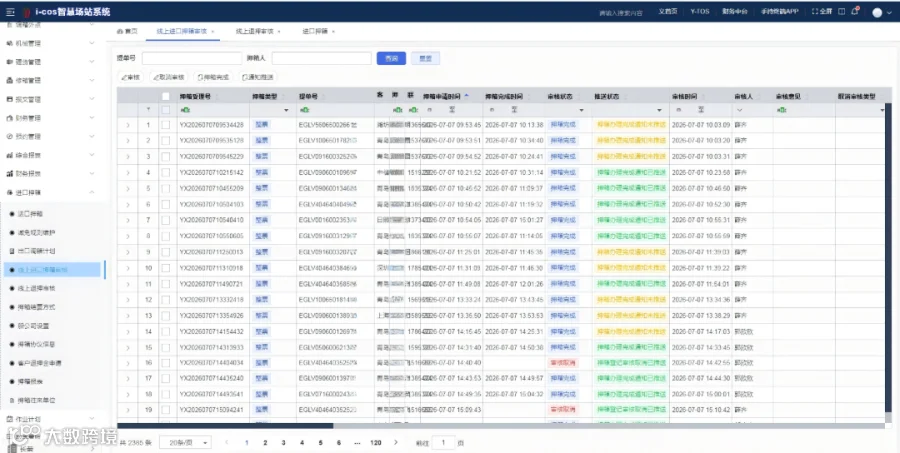Click the 财务管理 sidebar icon
This screenshot has width=900, height=453.
pos(9,118)
